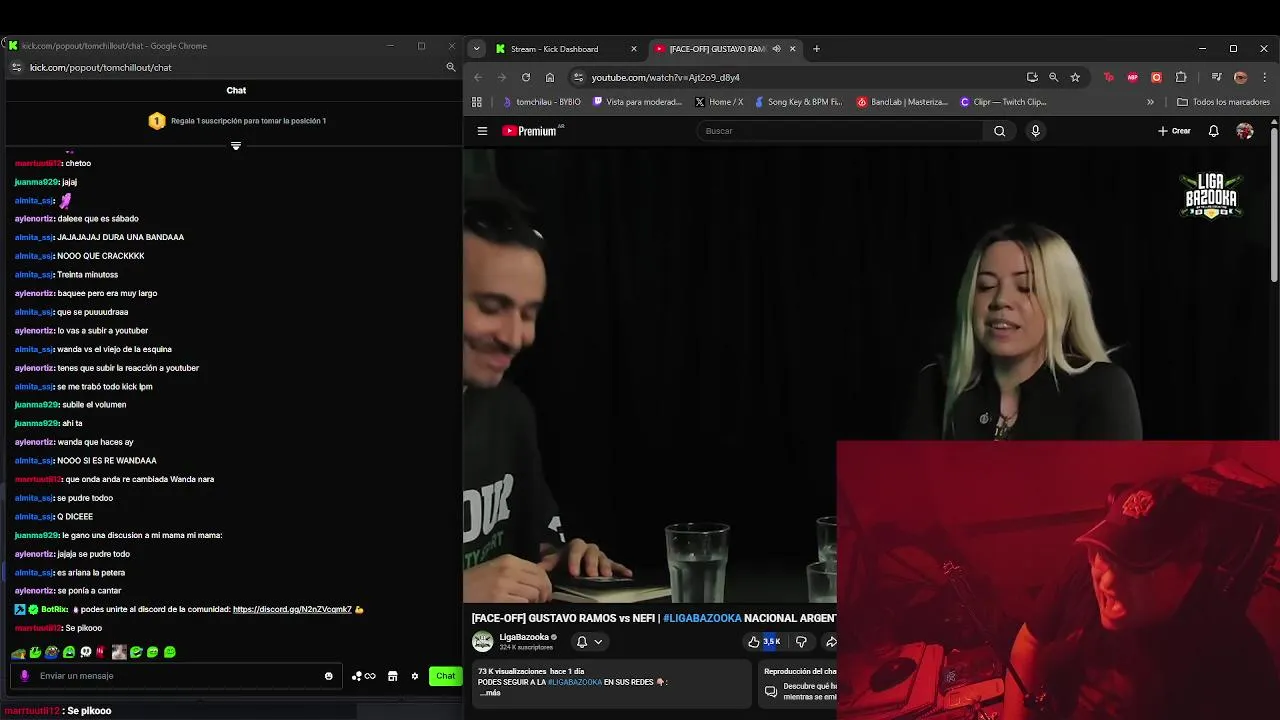This screenshot has height=720, width=1280.
Task: Show more bookmarks with the double chevron
Action: click(1150, 102)
